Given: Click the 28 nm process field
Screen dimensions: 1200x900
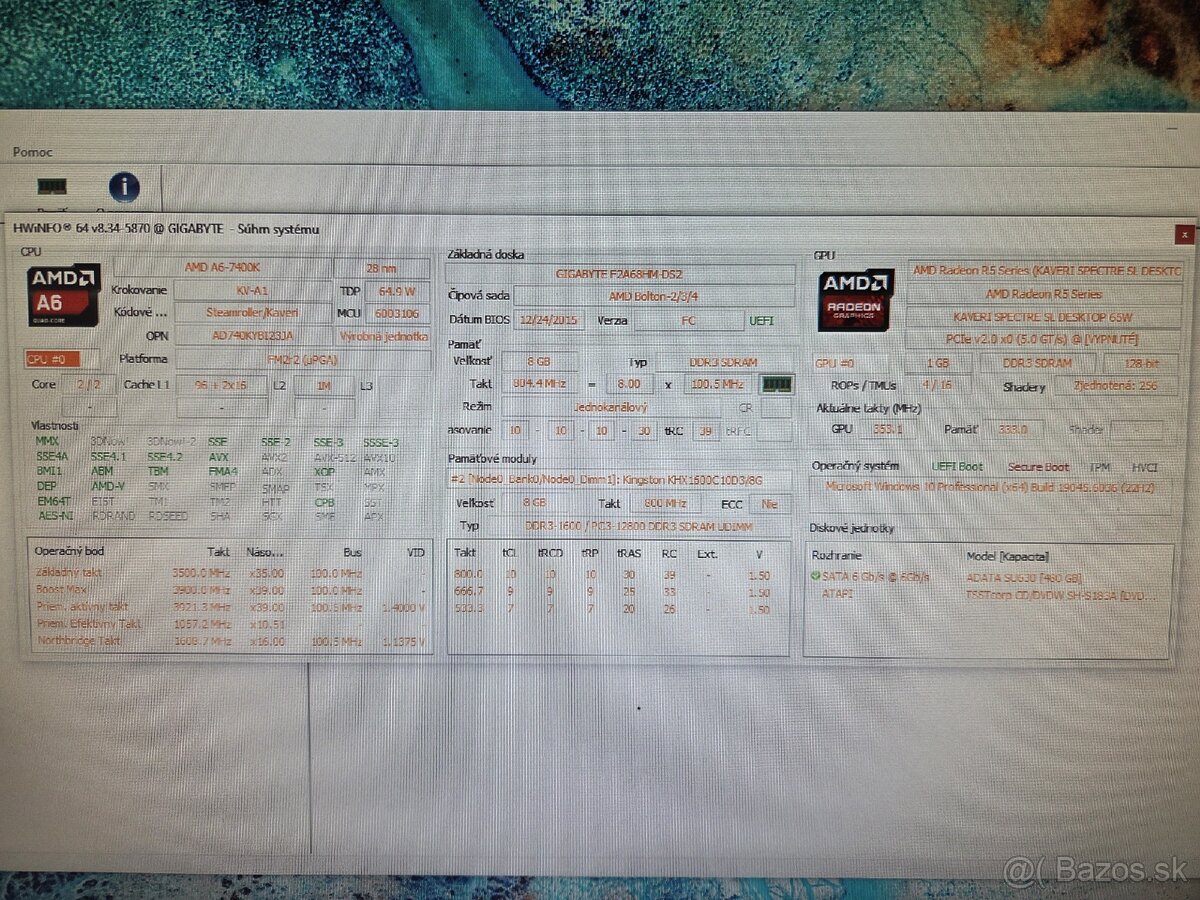Looking at the screenshot, I should click(382, 267).
